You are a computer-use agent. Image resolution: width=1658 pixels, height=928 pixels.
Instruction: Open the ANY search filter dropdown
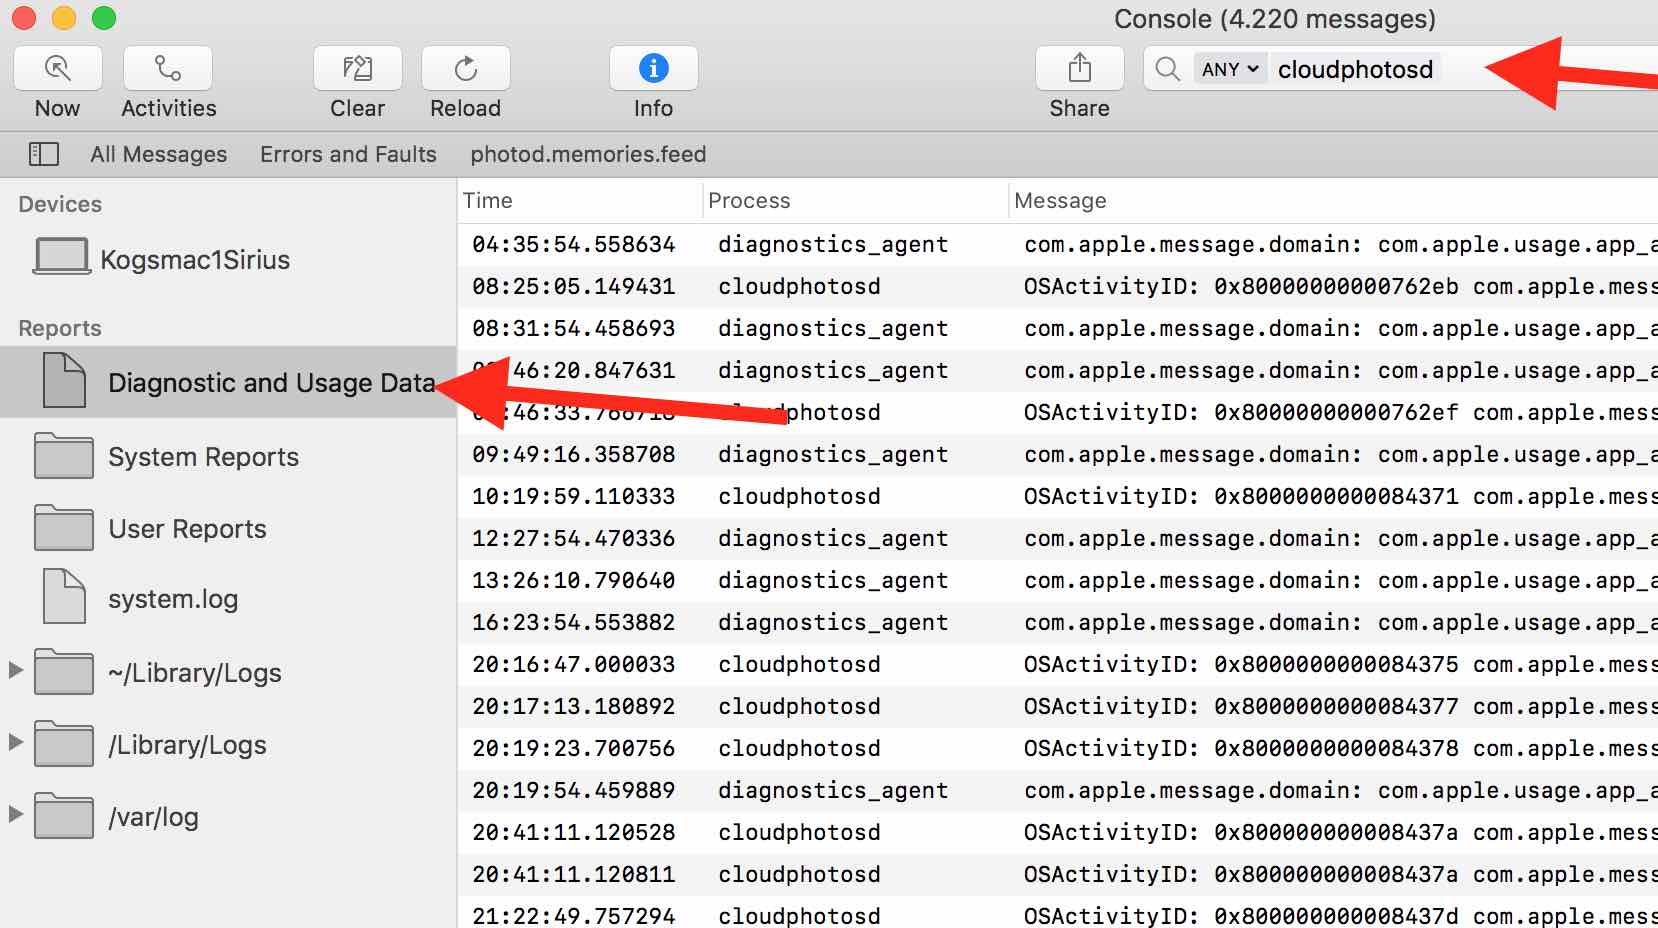[1231, 68]
